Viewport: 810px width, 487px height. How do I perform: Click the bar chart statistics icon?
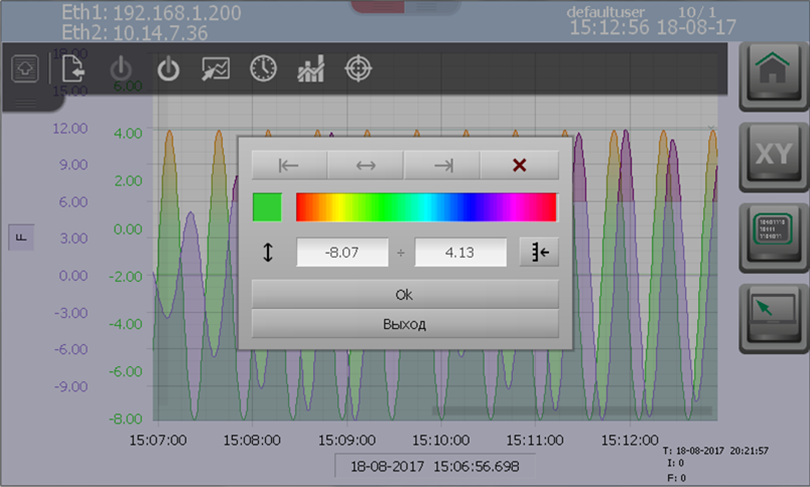(x=311, y=69)
